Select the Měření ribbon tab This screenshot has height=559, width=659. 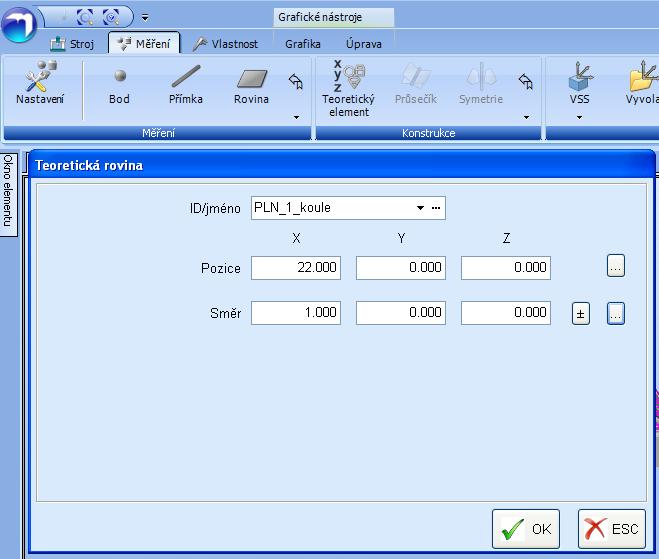pos(144,43)
